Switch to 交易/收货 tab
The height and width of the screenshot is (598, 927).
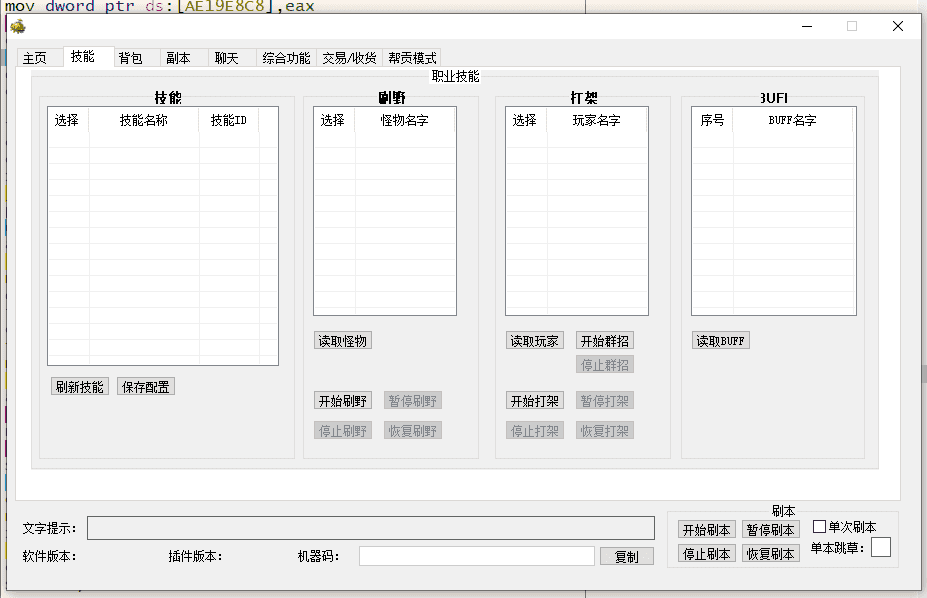349,58
